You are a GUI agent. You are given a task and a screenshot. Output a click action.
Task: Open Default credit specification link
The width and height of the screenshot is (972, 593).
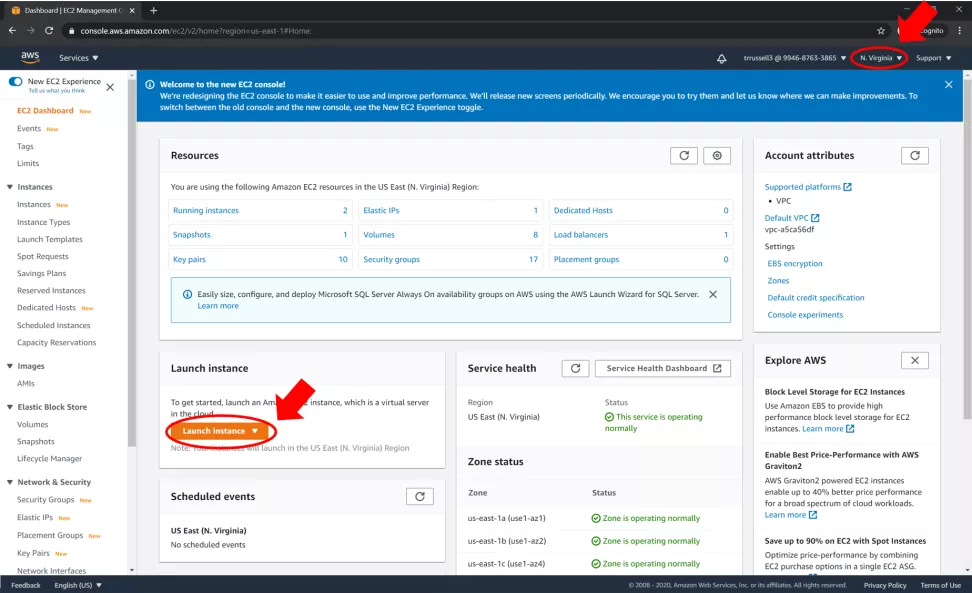coord(816,297)
